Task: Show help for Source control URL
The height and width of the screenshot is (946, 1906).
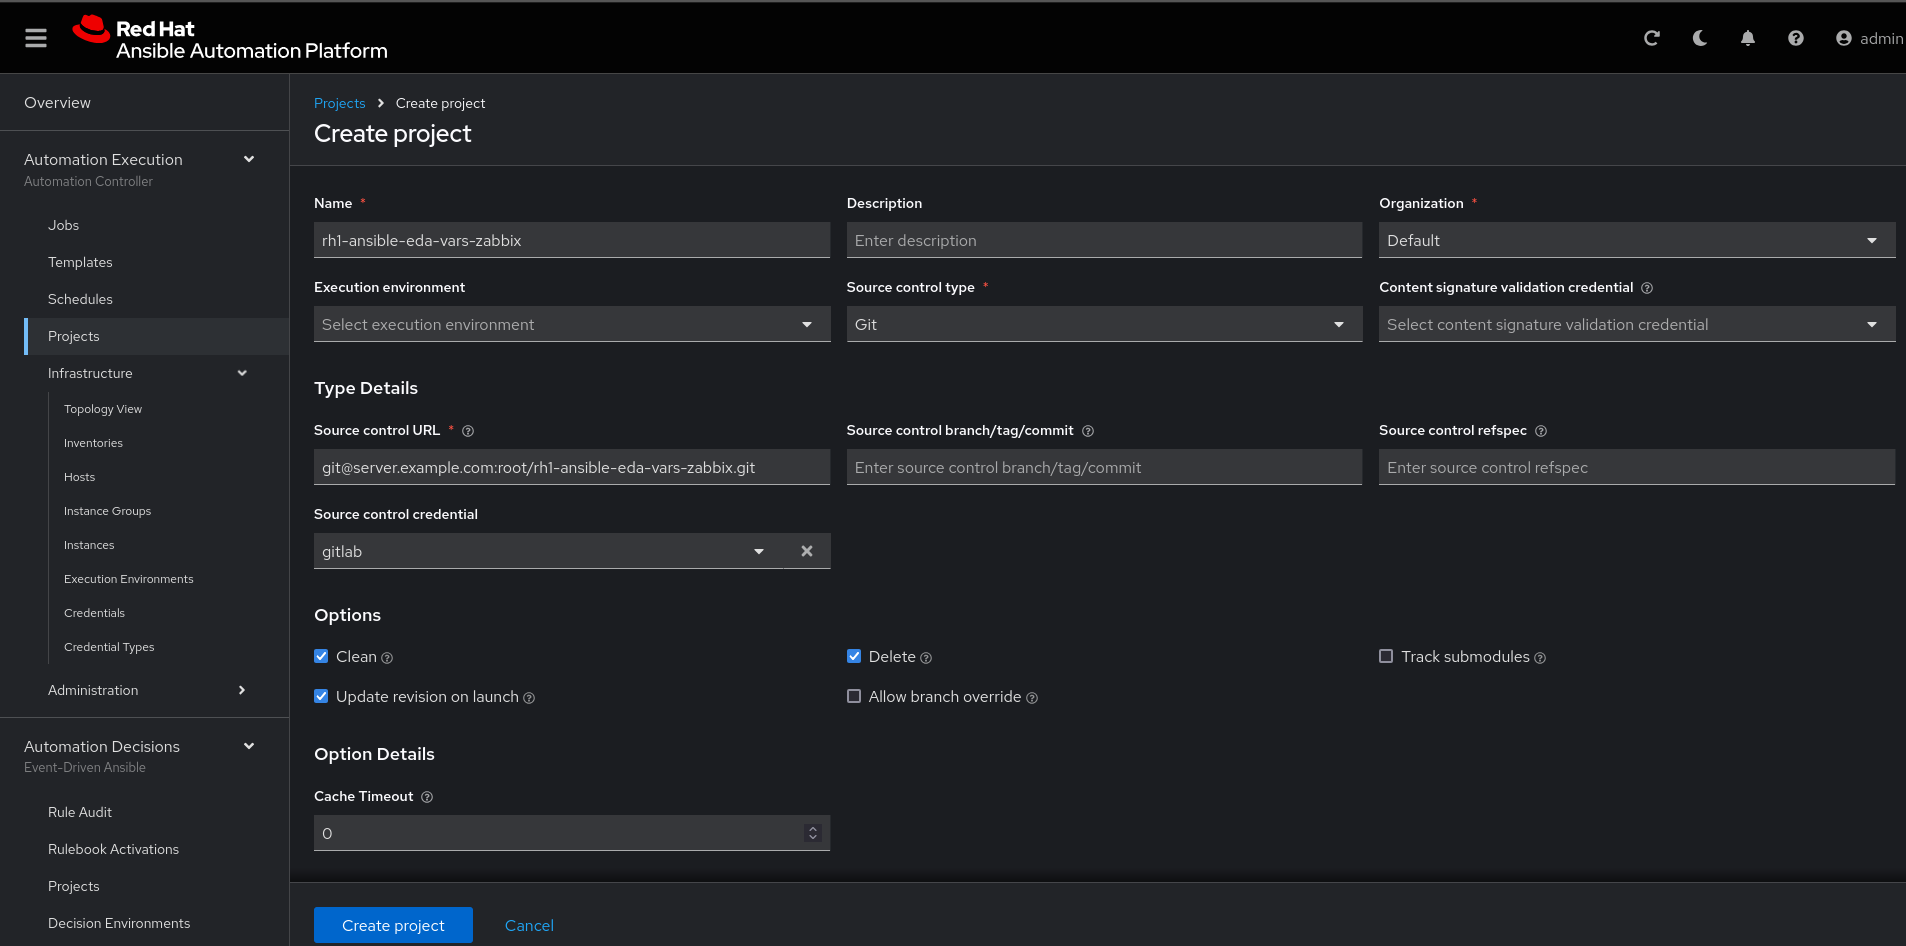Action: tap(468, 431)
